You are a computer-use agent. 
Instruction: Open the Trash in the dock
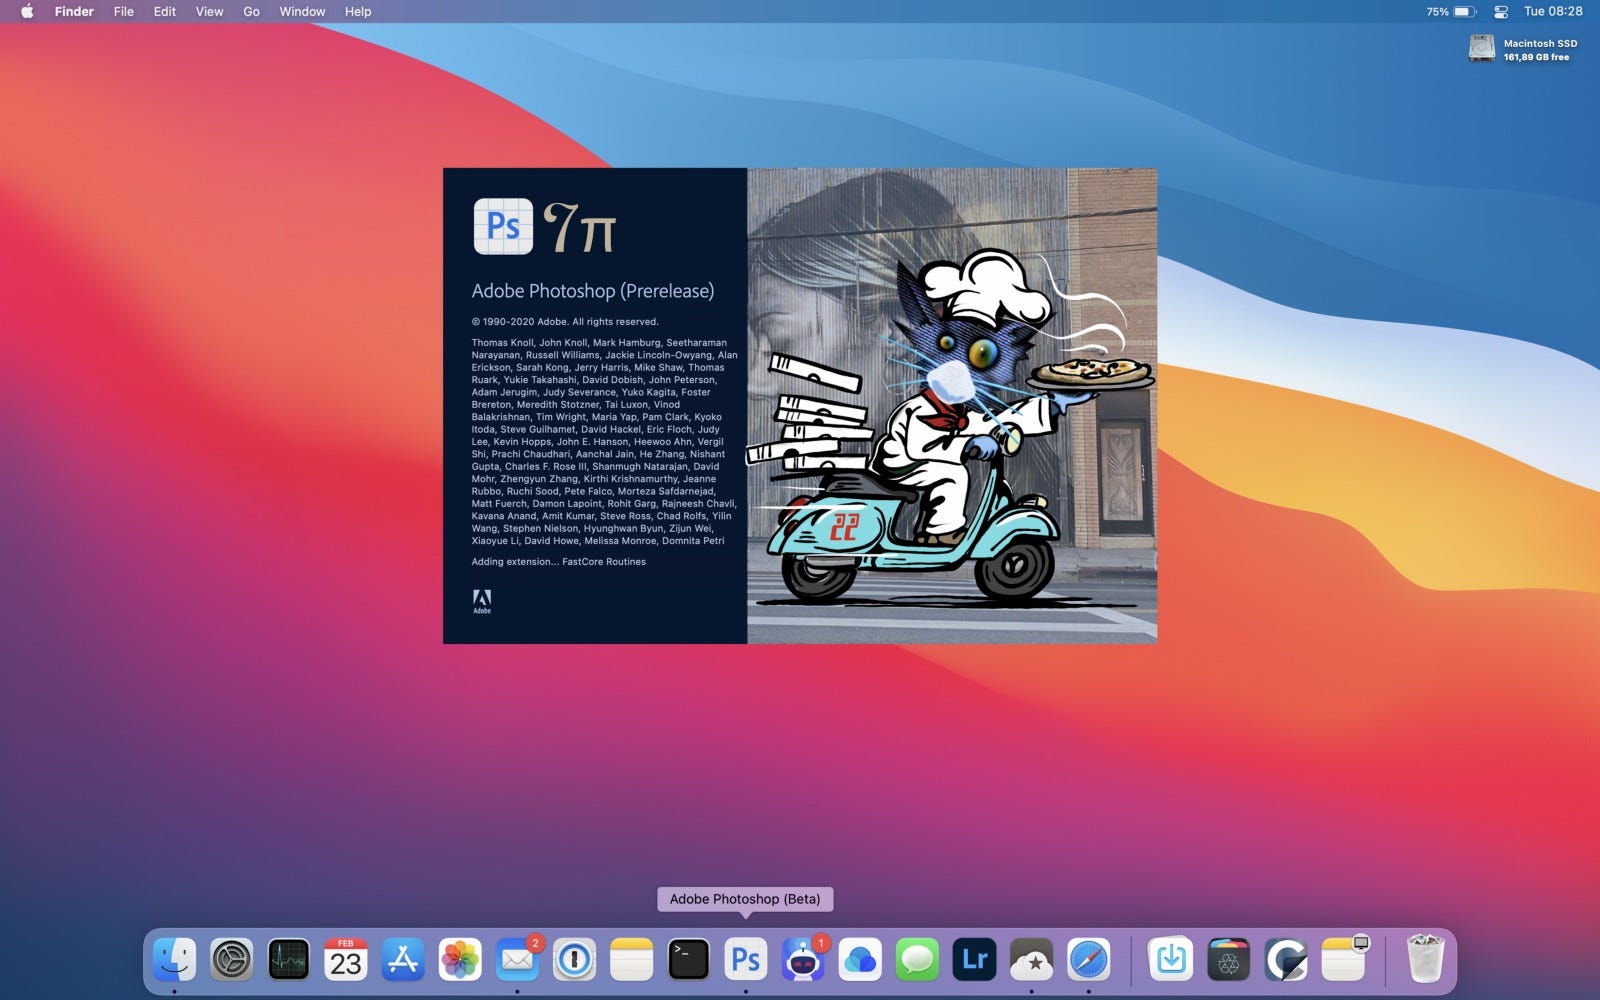coord(1425,959)
